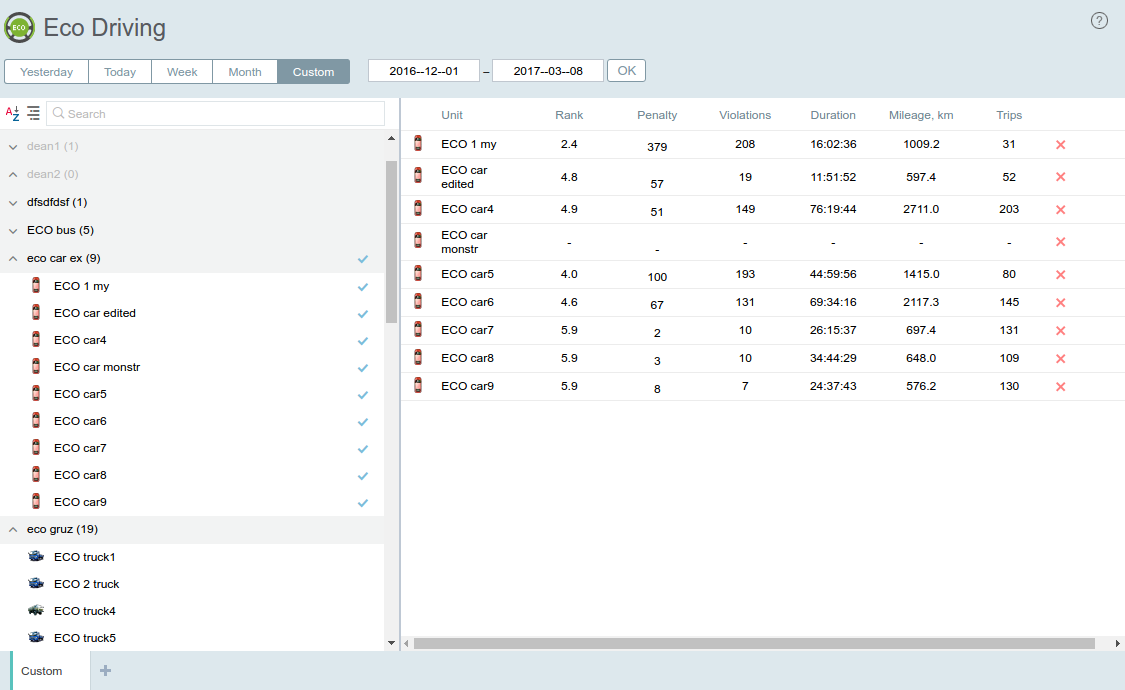Toggle the checkmark for ECO car5
Image resolution: width=1125 pixels, height=690 pixels.
pos(363,395)
